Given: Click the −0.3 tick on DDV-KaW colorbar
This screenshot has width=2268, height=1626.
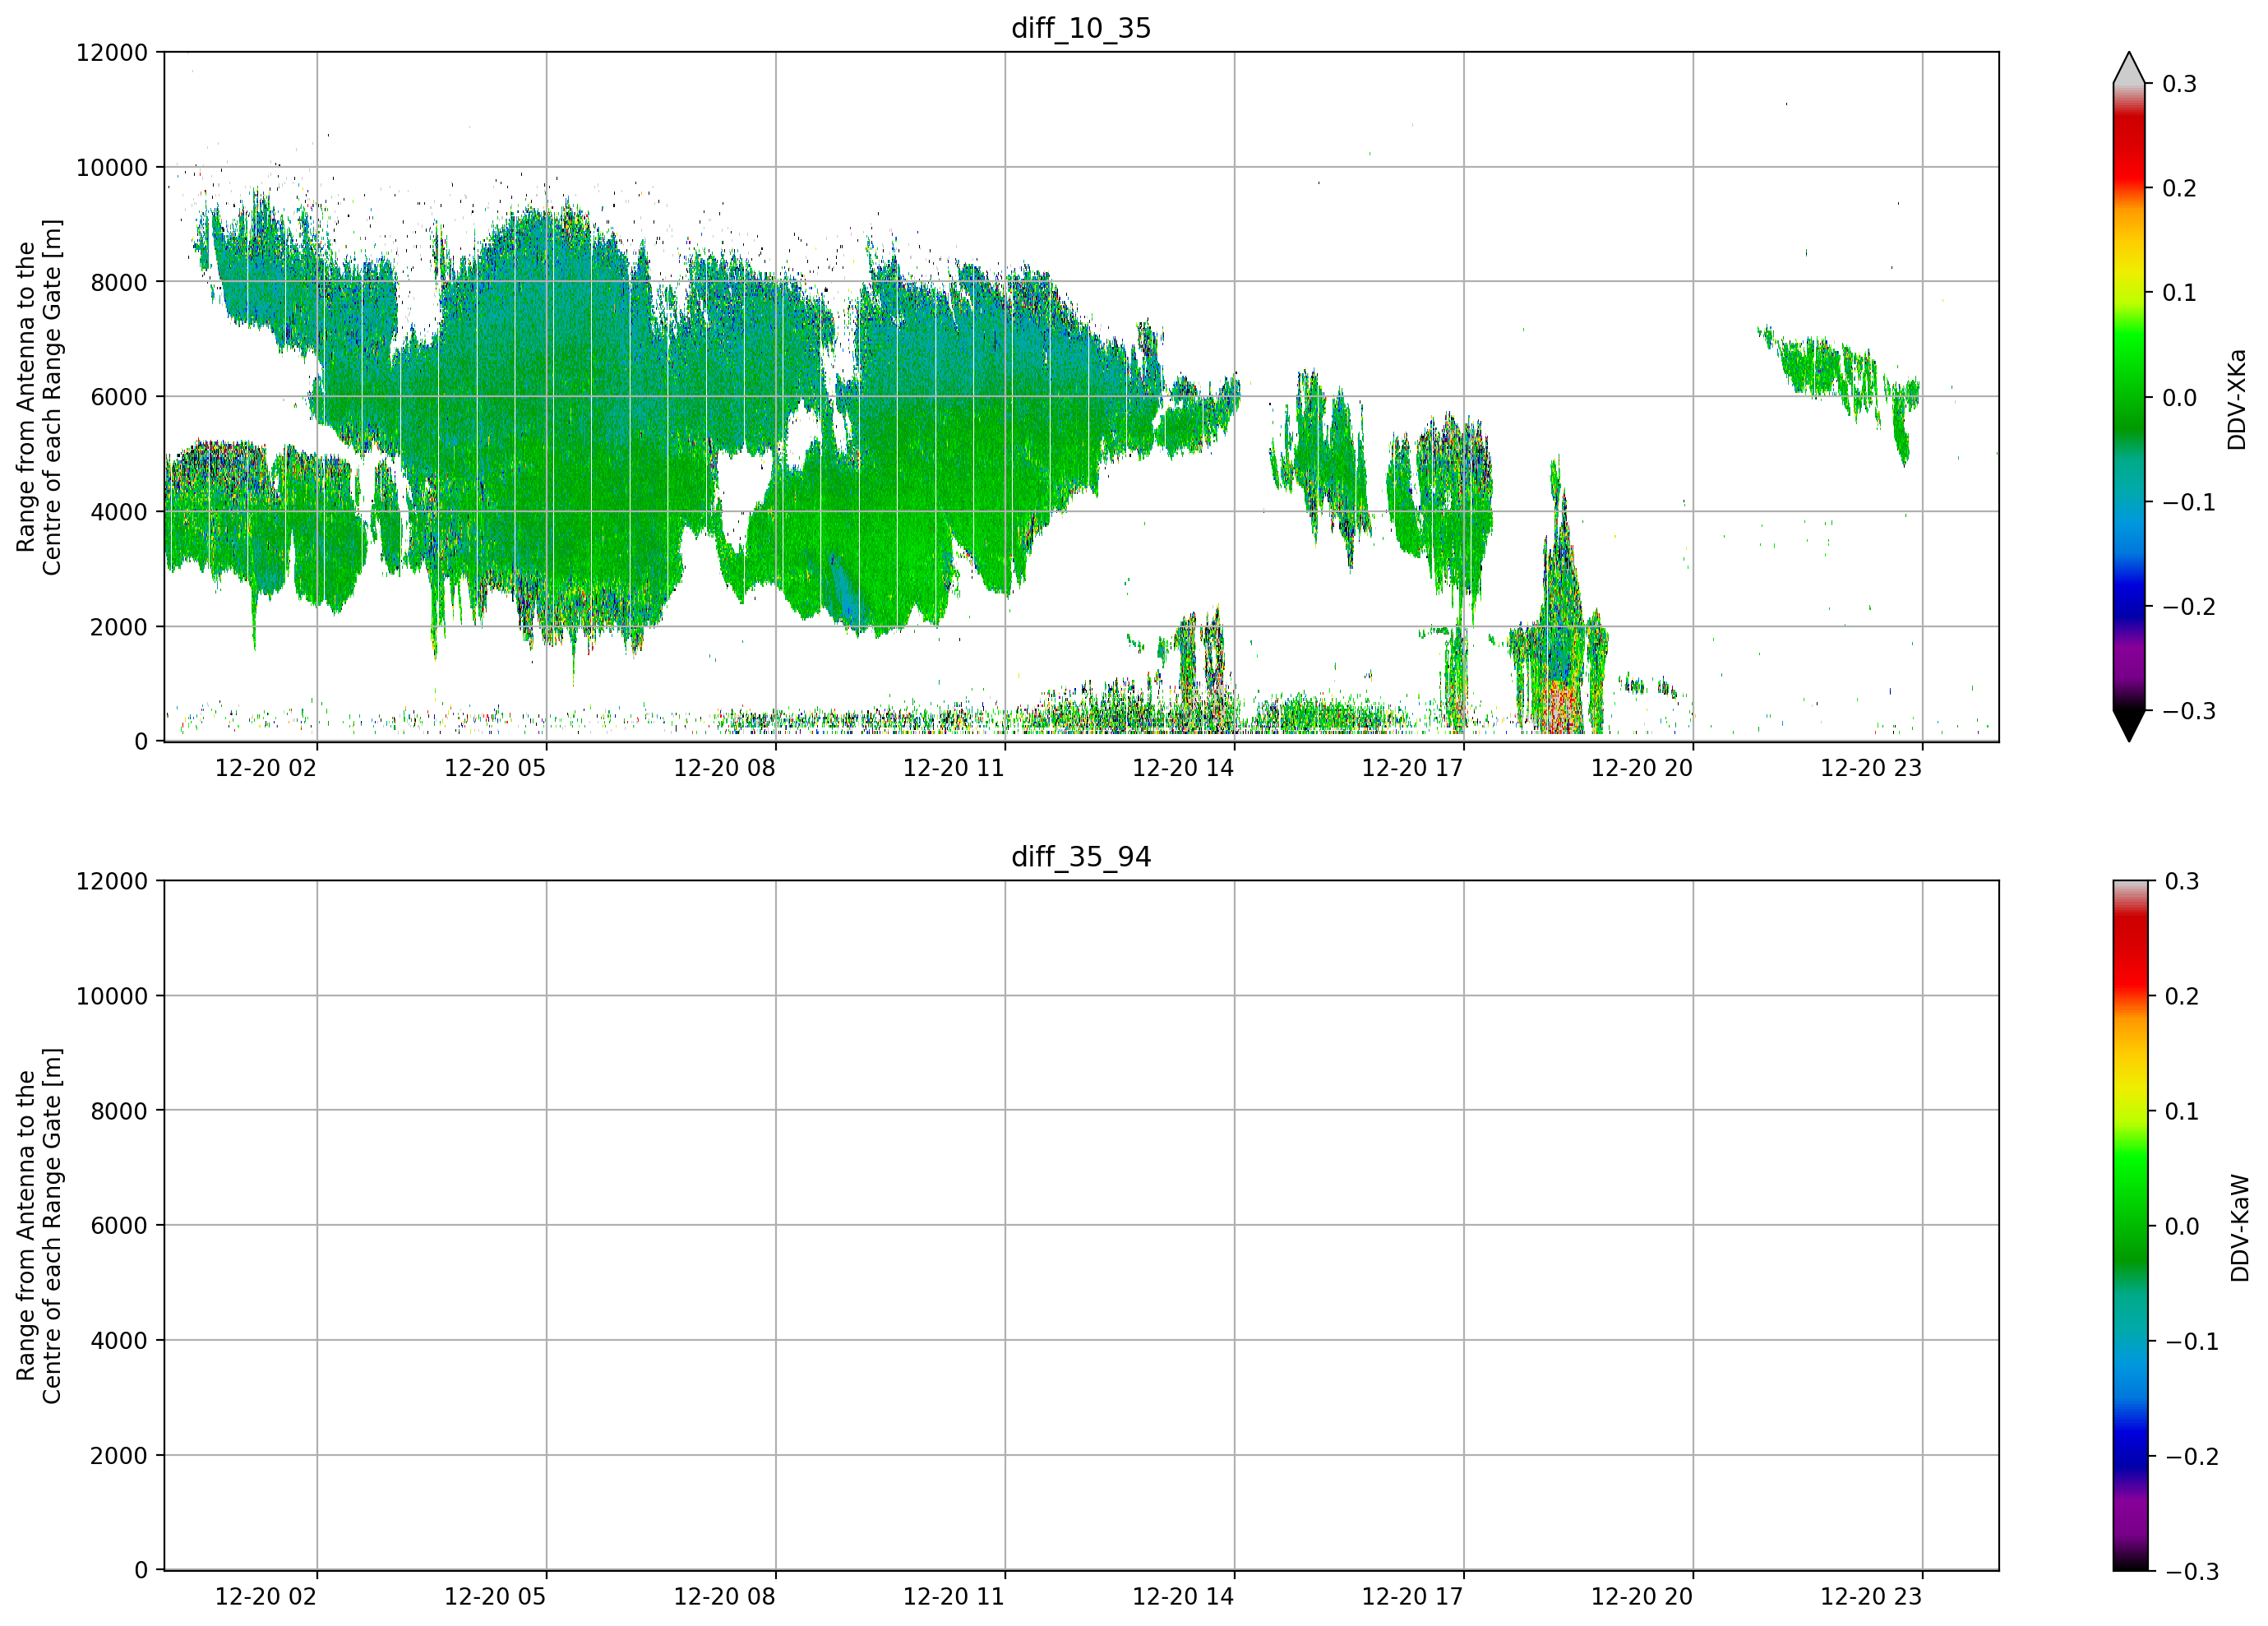Looking at the screenshot, I should [2192, 1571].
